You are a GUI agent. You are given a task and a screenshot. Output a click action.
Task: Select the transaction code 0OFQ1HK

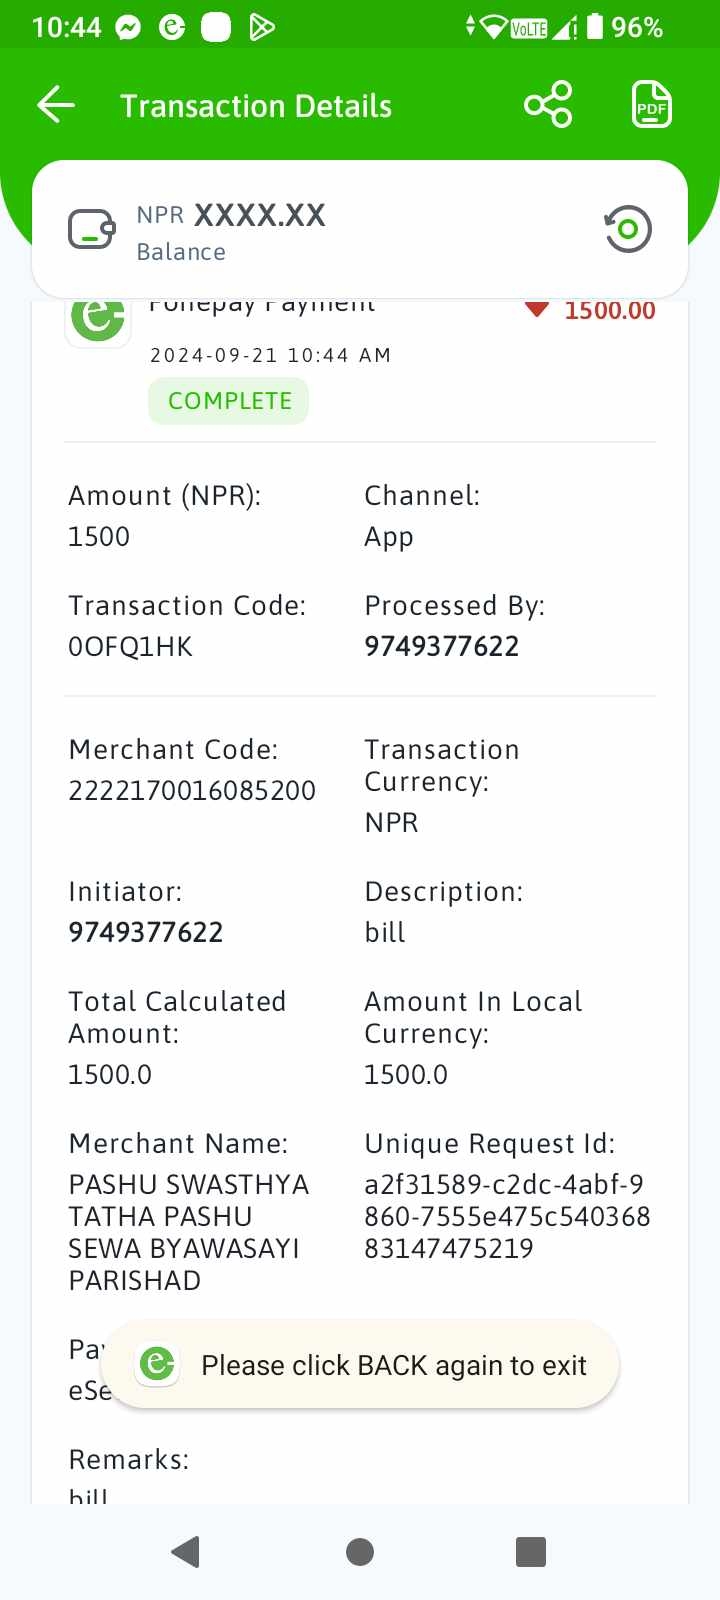pos(131,647)
